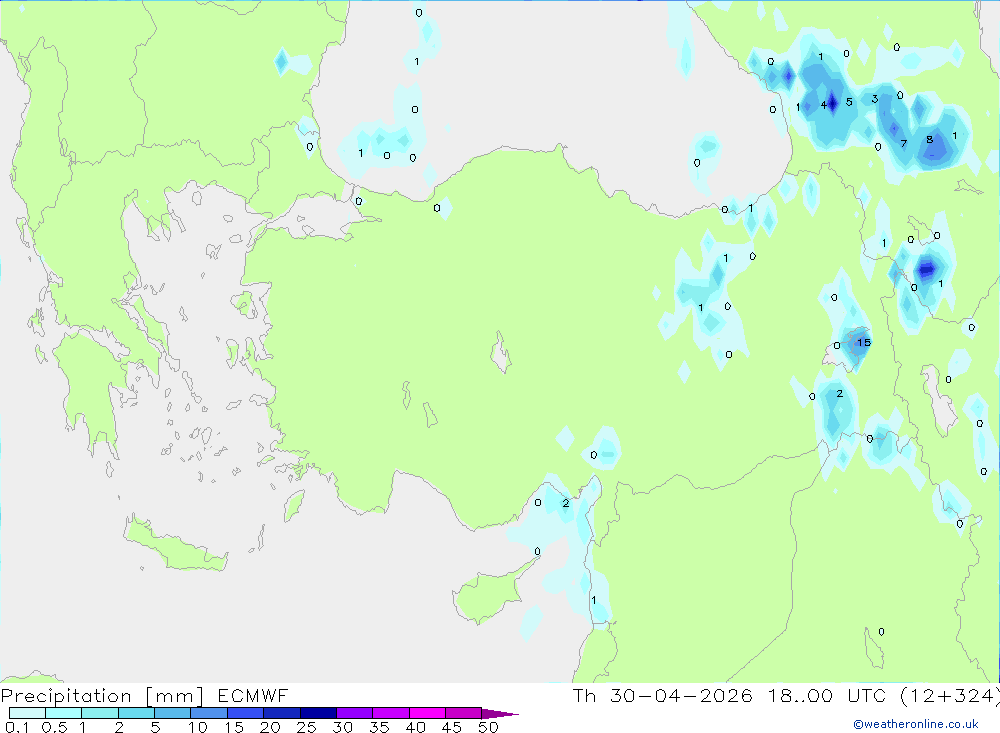Choose the 20–25 mm dark blue legend swatch

282,713
